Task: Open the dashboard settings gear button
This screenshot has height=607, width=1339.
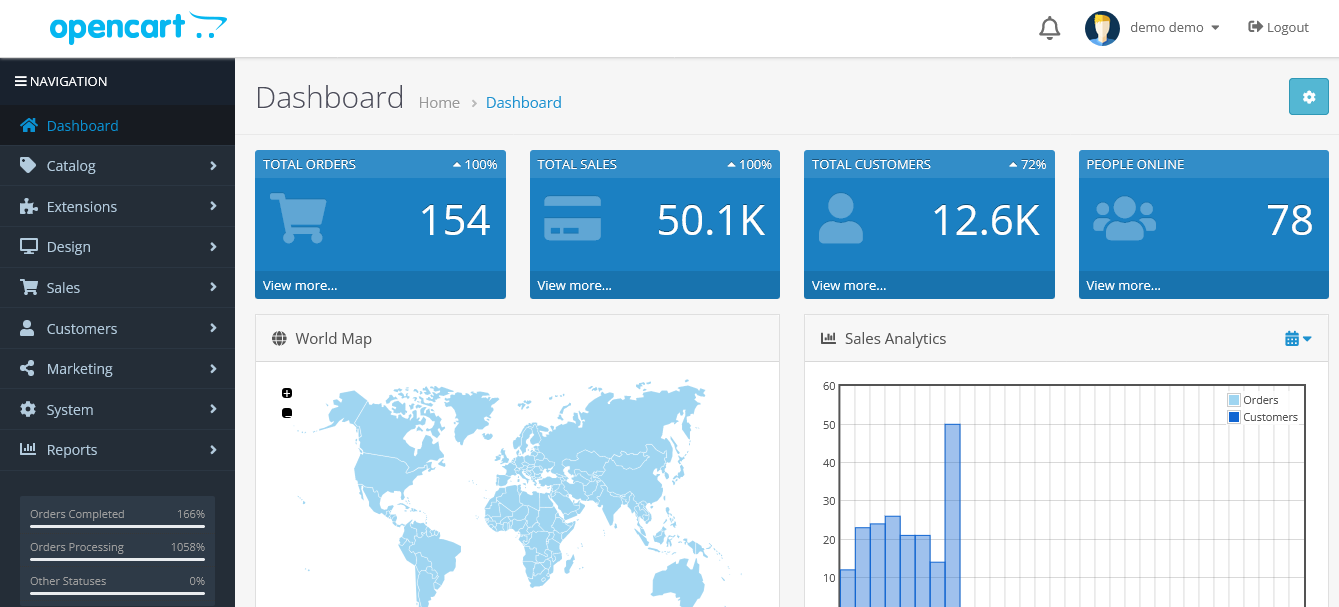Action: [x=1308, y=97]
